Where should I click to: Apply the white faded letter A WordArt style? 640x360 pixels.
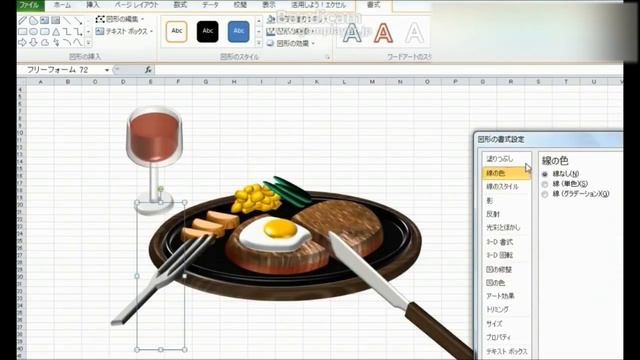click(414, 33)
